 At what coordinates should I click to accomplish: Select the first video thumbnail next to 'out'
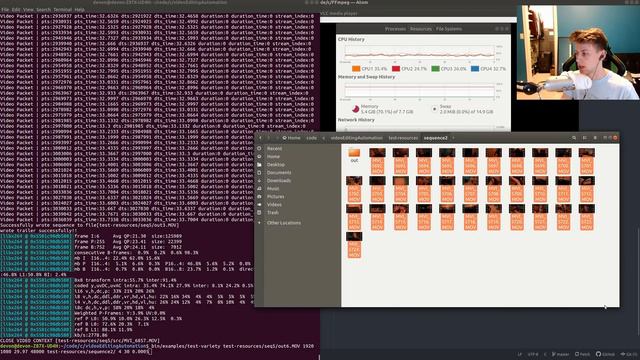(x=377, y=161)
